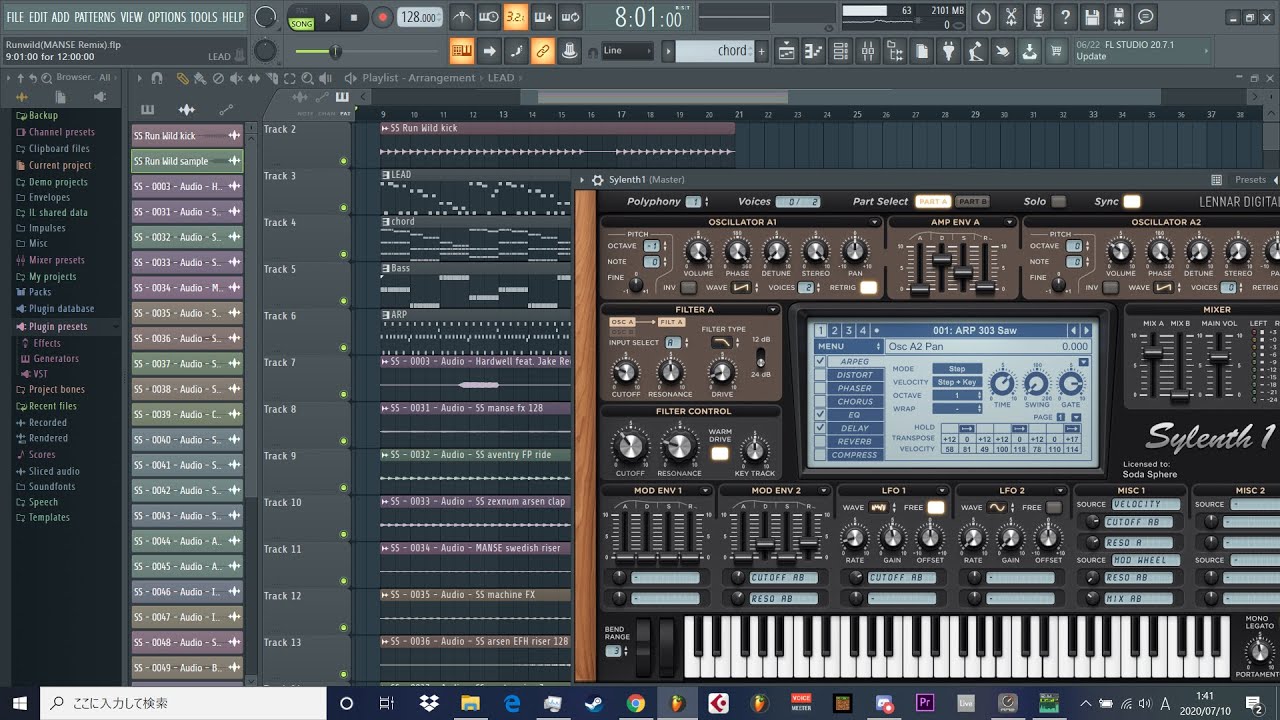This screenshot has width=1280, height=720.
Task: Select the playlist zoom tool
Action: pos(310,78)
